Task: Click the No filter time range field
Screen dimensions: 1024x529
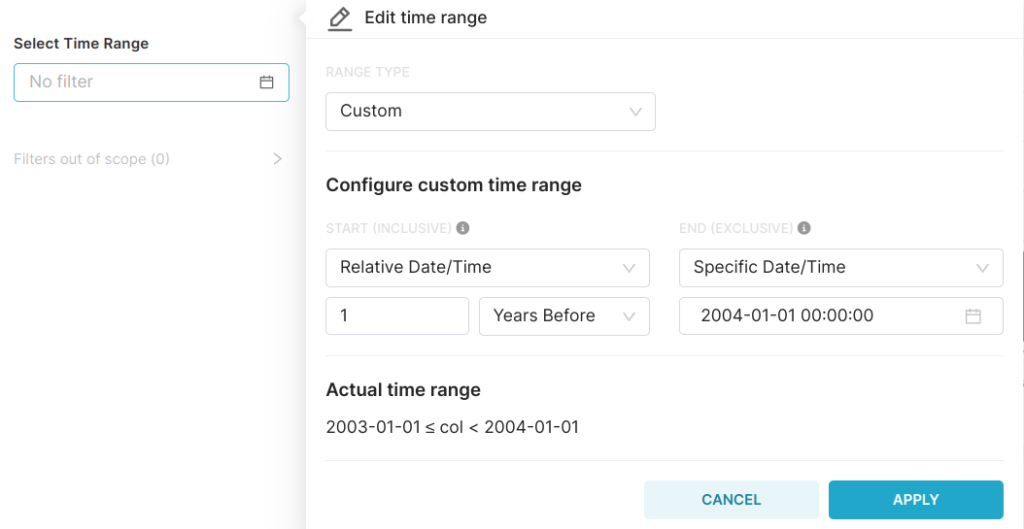Action: tap(152, 82)
